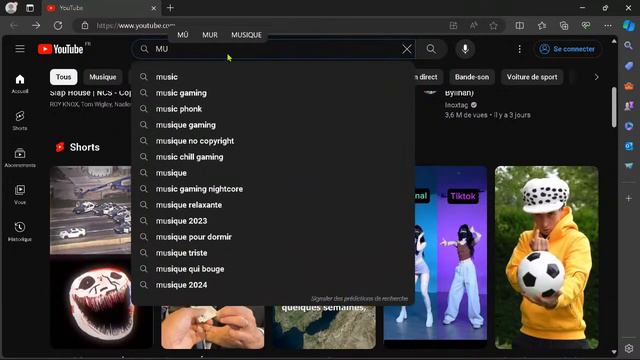Go to the YouTube logo home link
The width and height of the screenshot is (640, 360).
point(61,49)
